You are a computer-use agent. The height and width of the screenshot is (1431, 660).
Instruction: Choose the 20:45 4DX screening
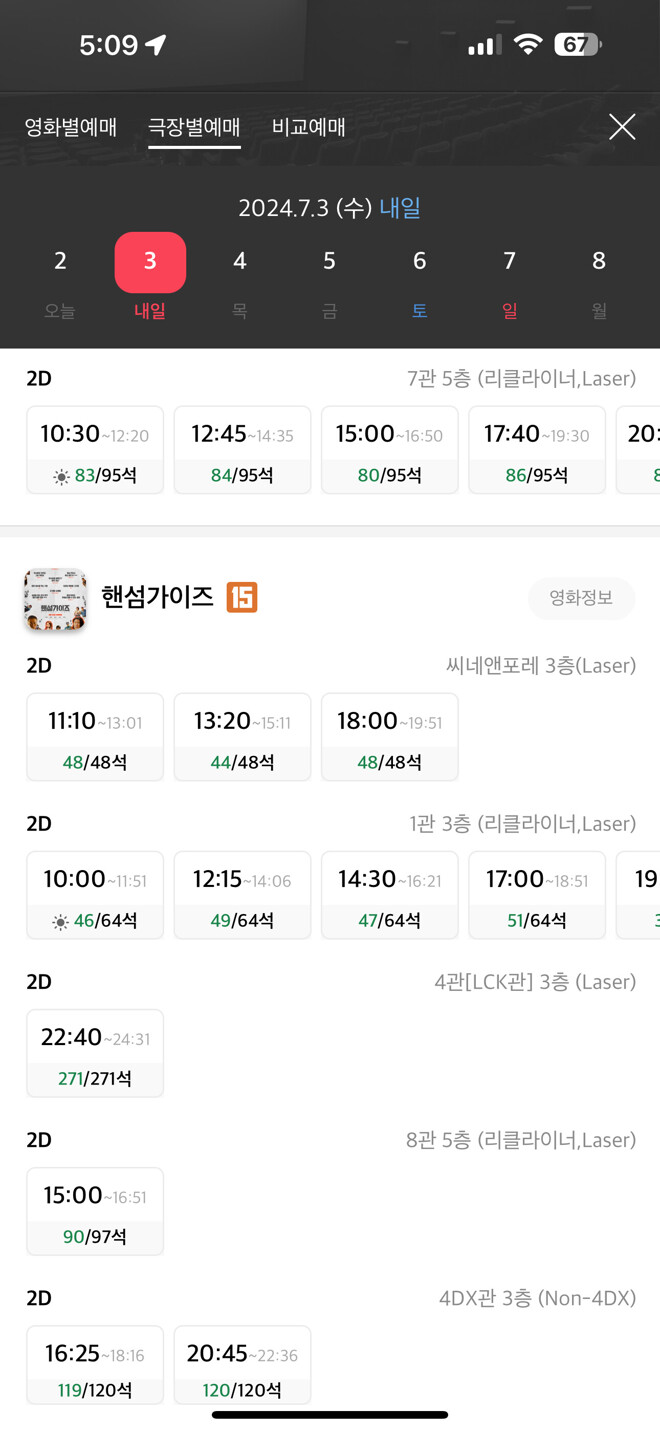tap(242, 1364)
